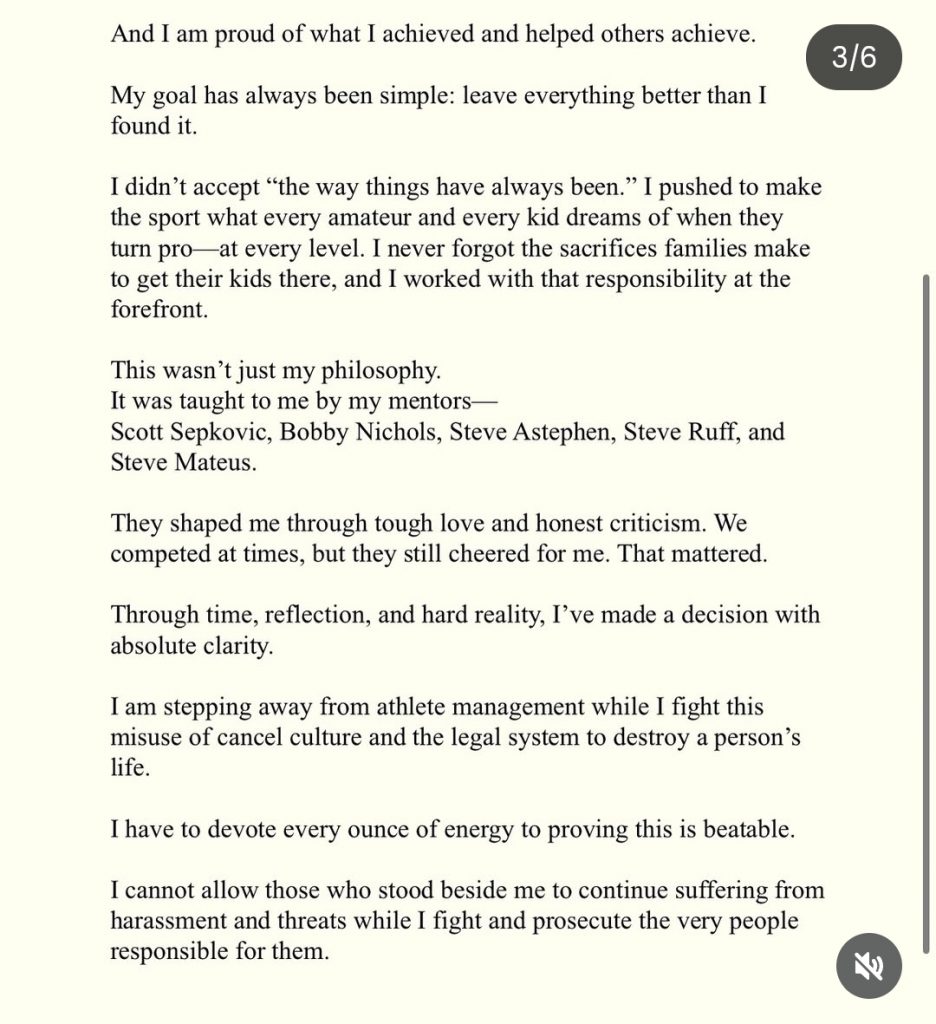The image size is (936, 1024).
Task: Unmute the audio with the speaker icon
Action: pos(869,966)
